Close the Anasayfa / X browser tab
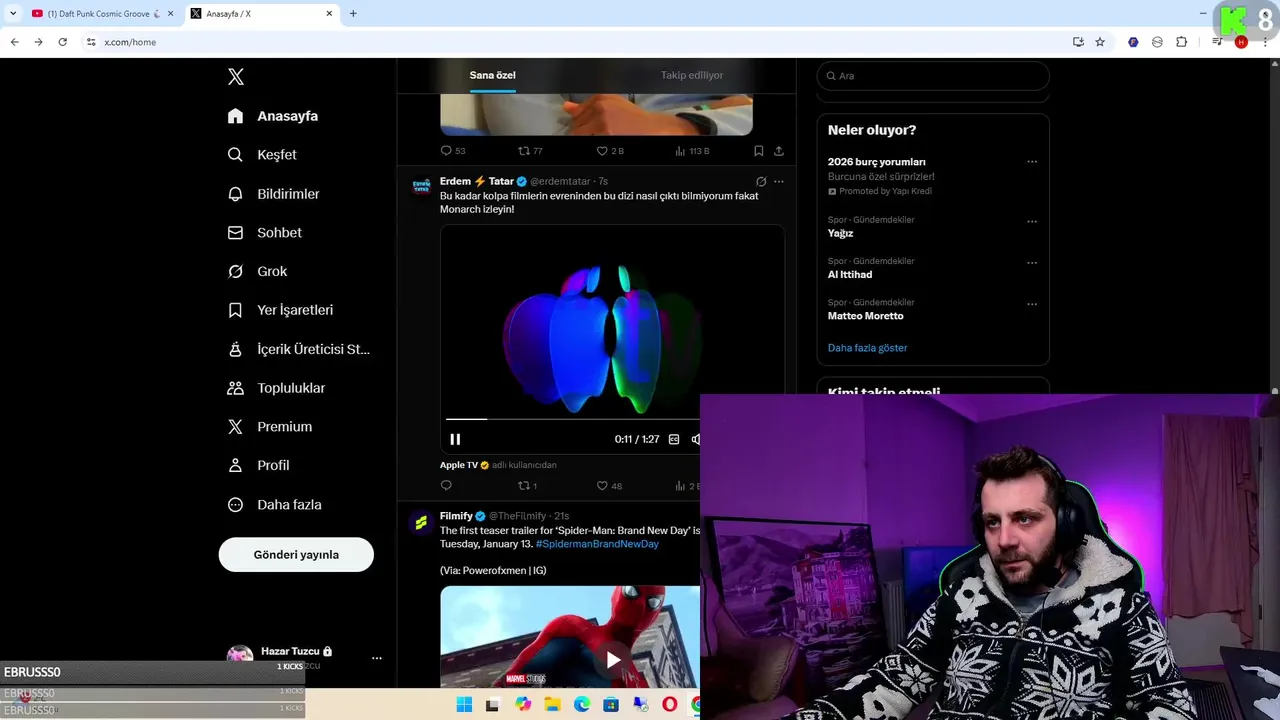Image resolution: width=1280 pixels, height=720 pixels. [x=330, y=14]
